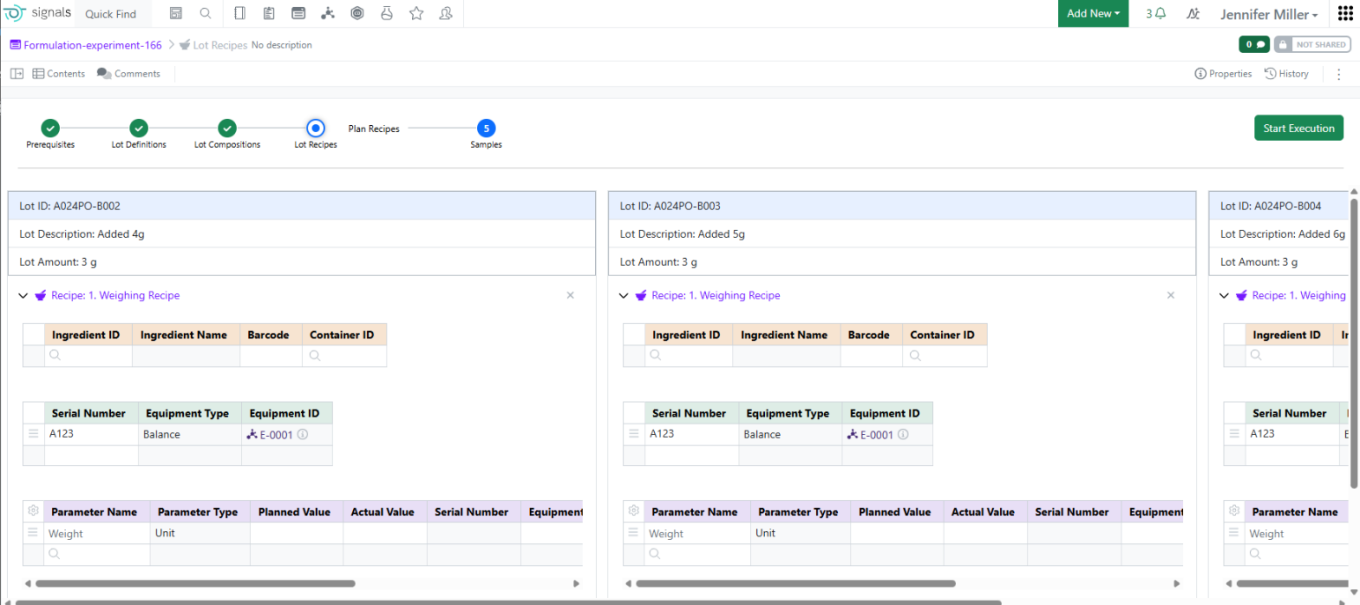Screen dimensions: 1360x605
Task: Collapse Weighing Recipe chevron for lot A024PO-B004
Action: (x=1224, y=296)
